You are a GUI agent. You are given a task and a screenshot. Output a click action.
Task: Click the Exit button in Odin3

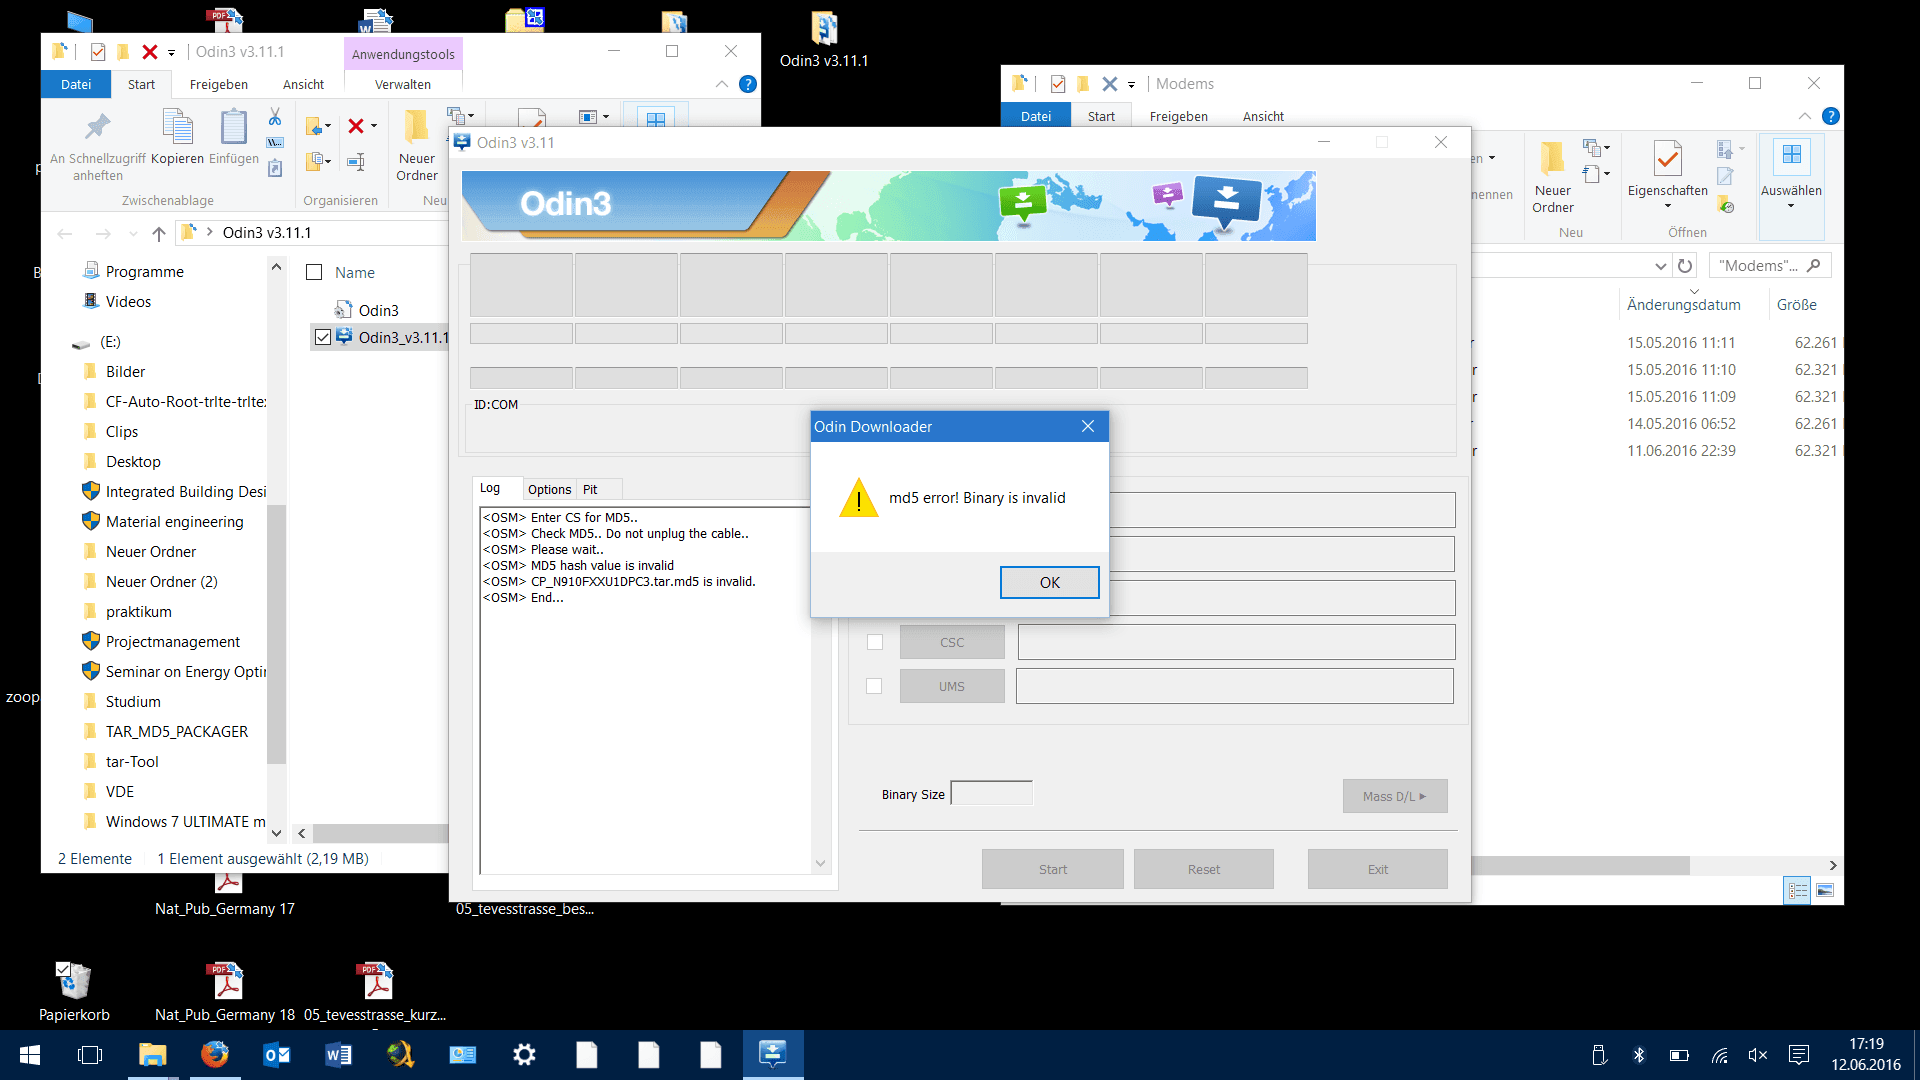tap(1377, 869)
